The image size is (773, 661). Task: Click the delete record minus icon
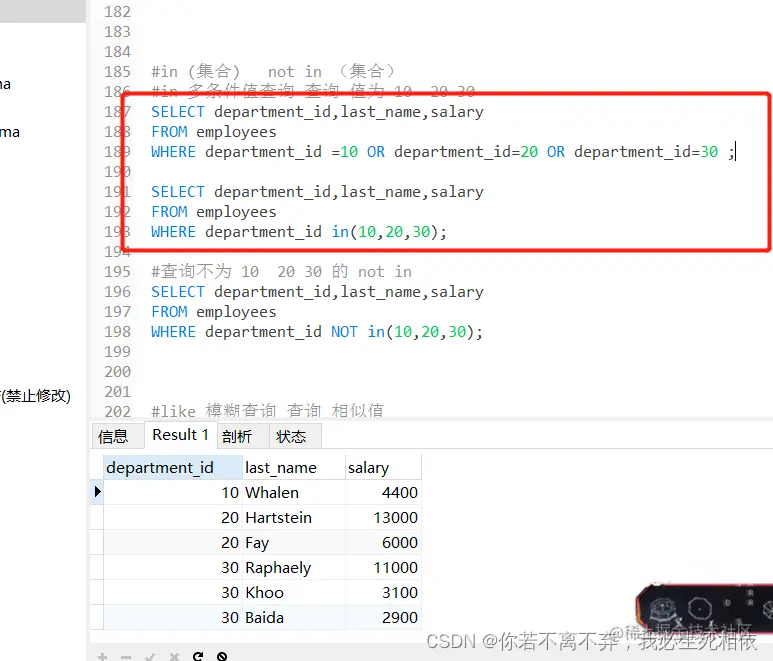pyautogui.click(x=126, y=657)
